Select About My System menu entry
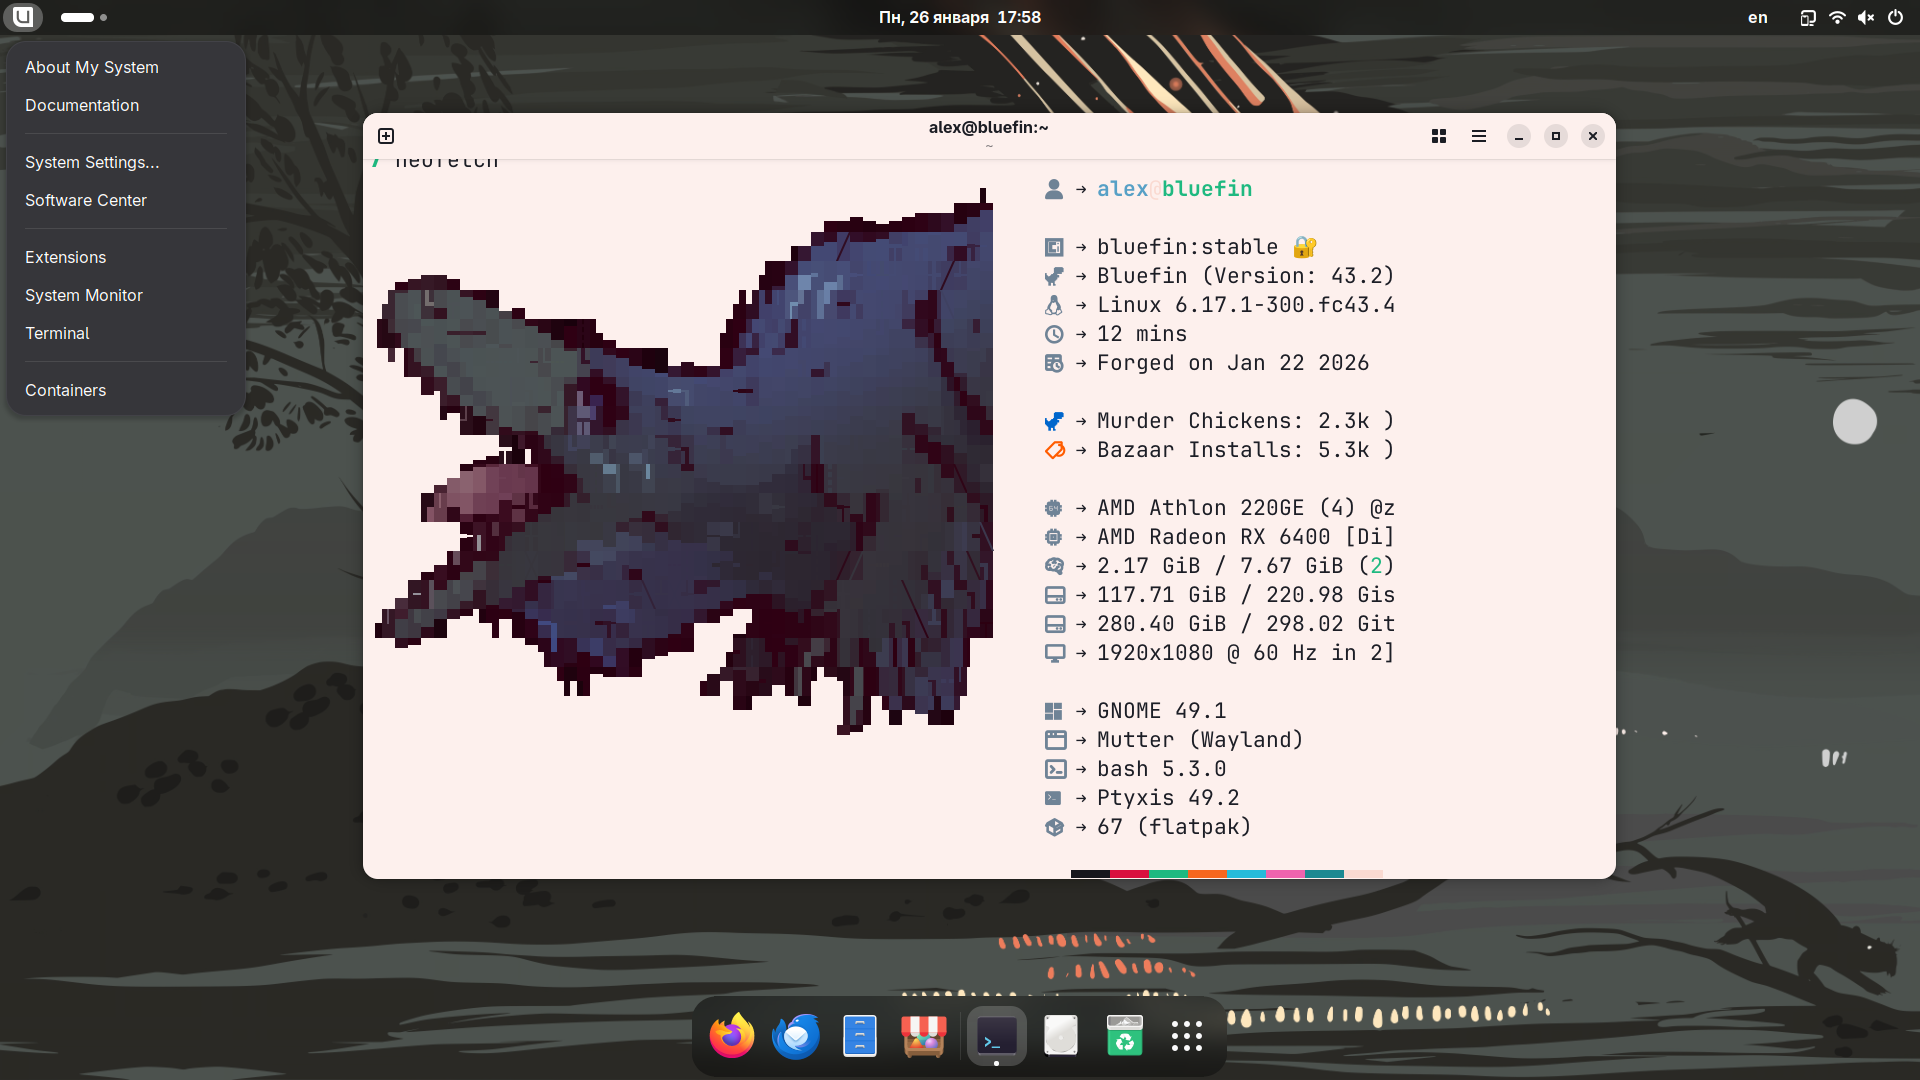Image resolution: width=1920 pixels, height=1080 pixels. 92,67
